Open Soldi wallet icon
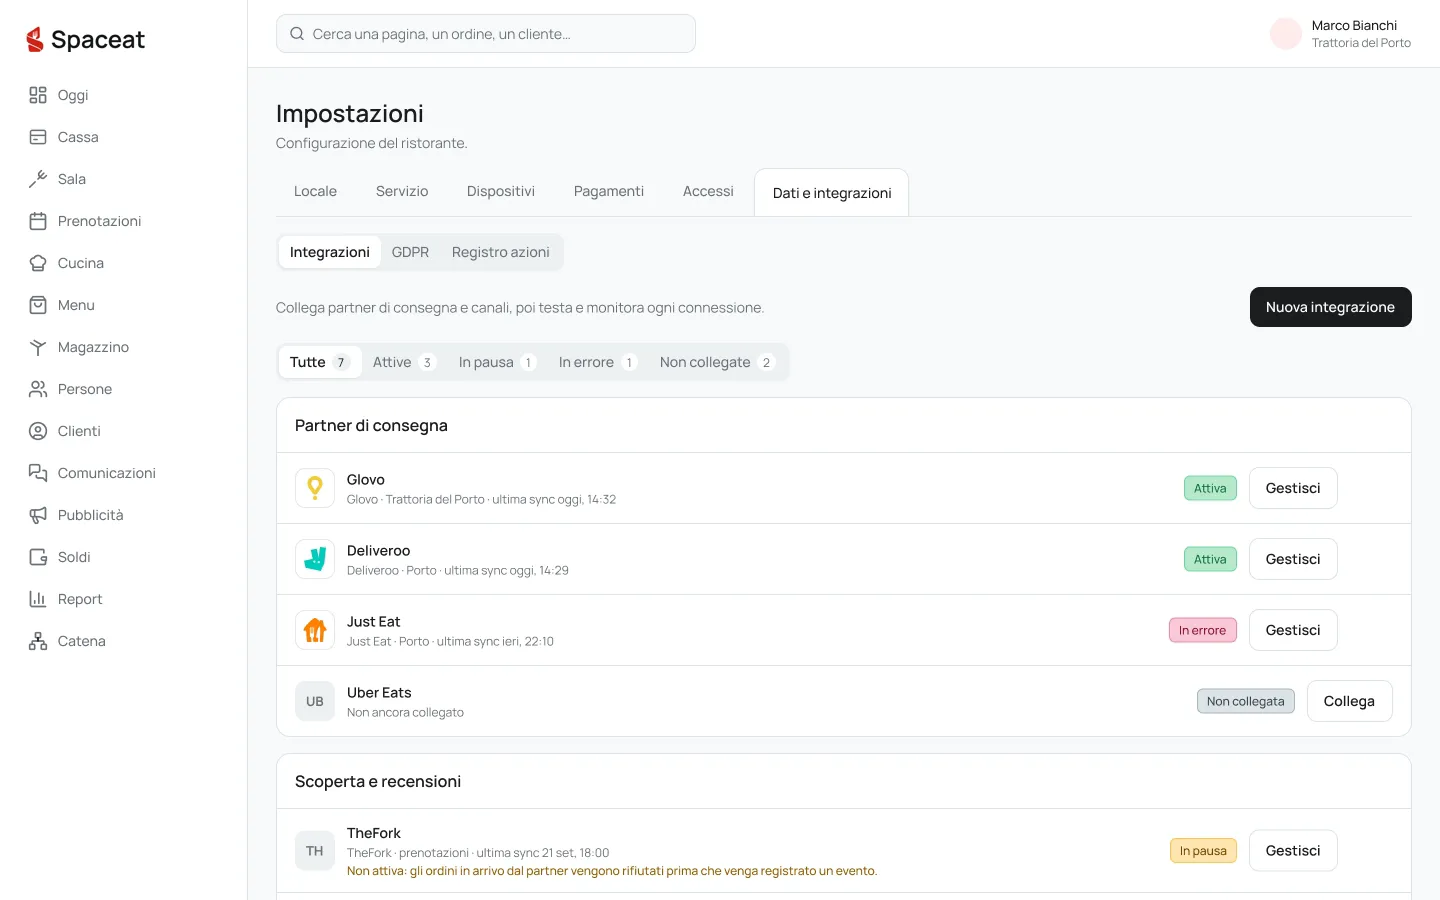The height and width of the screenshot is (900, 1440). 38,557
